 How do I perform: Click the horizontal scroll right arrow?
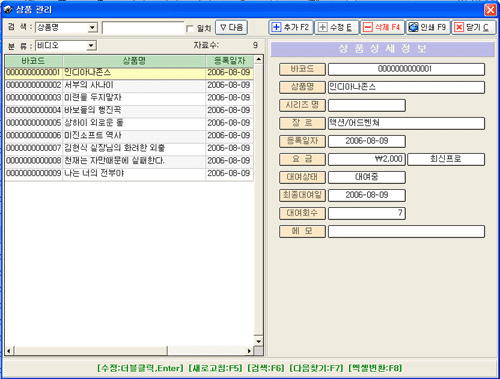249,351
